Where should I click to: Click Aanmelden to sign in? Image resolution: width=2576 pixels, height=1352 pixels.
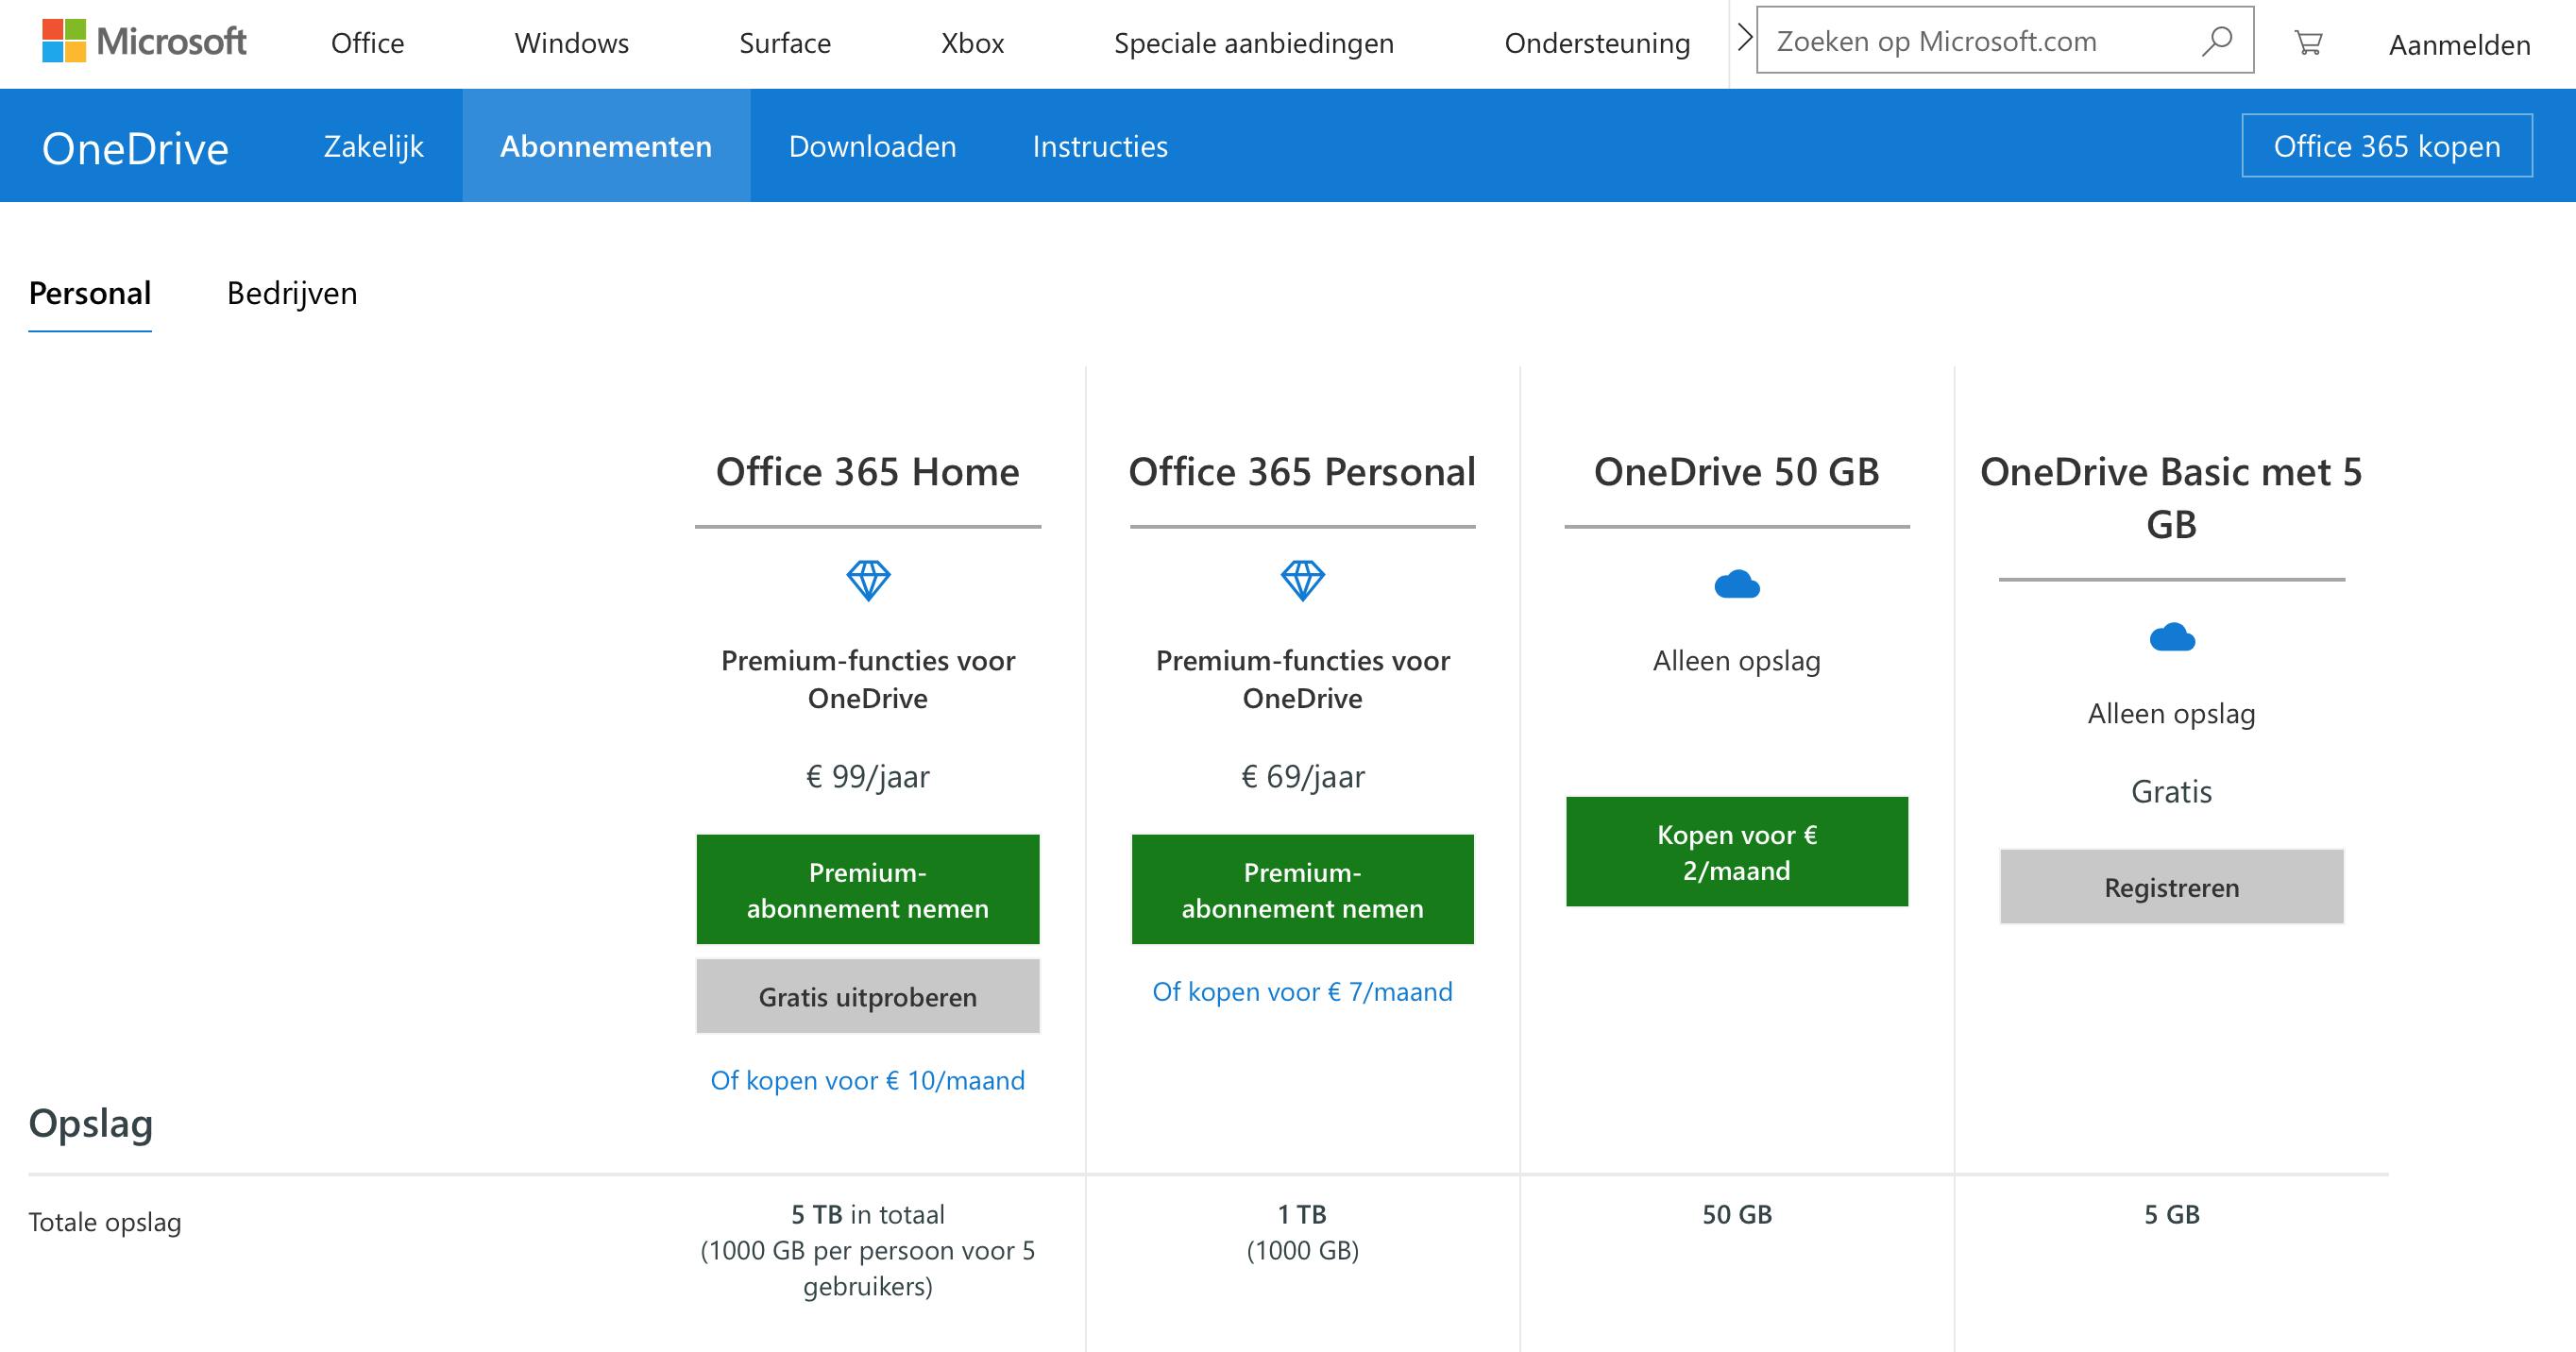tap(2459, 45)
